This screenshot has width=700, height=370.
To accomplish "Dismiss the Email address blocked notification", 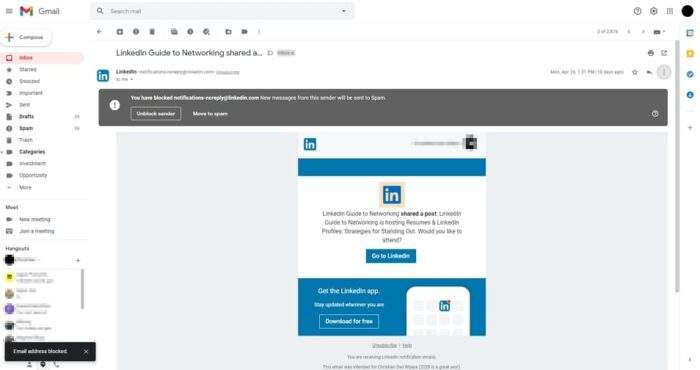I will (x=86, y=352).
